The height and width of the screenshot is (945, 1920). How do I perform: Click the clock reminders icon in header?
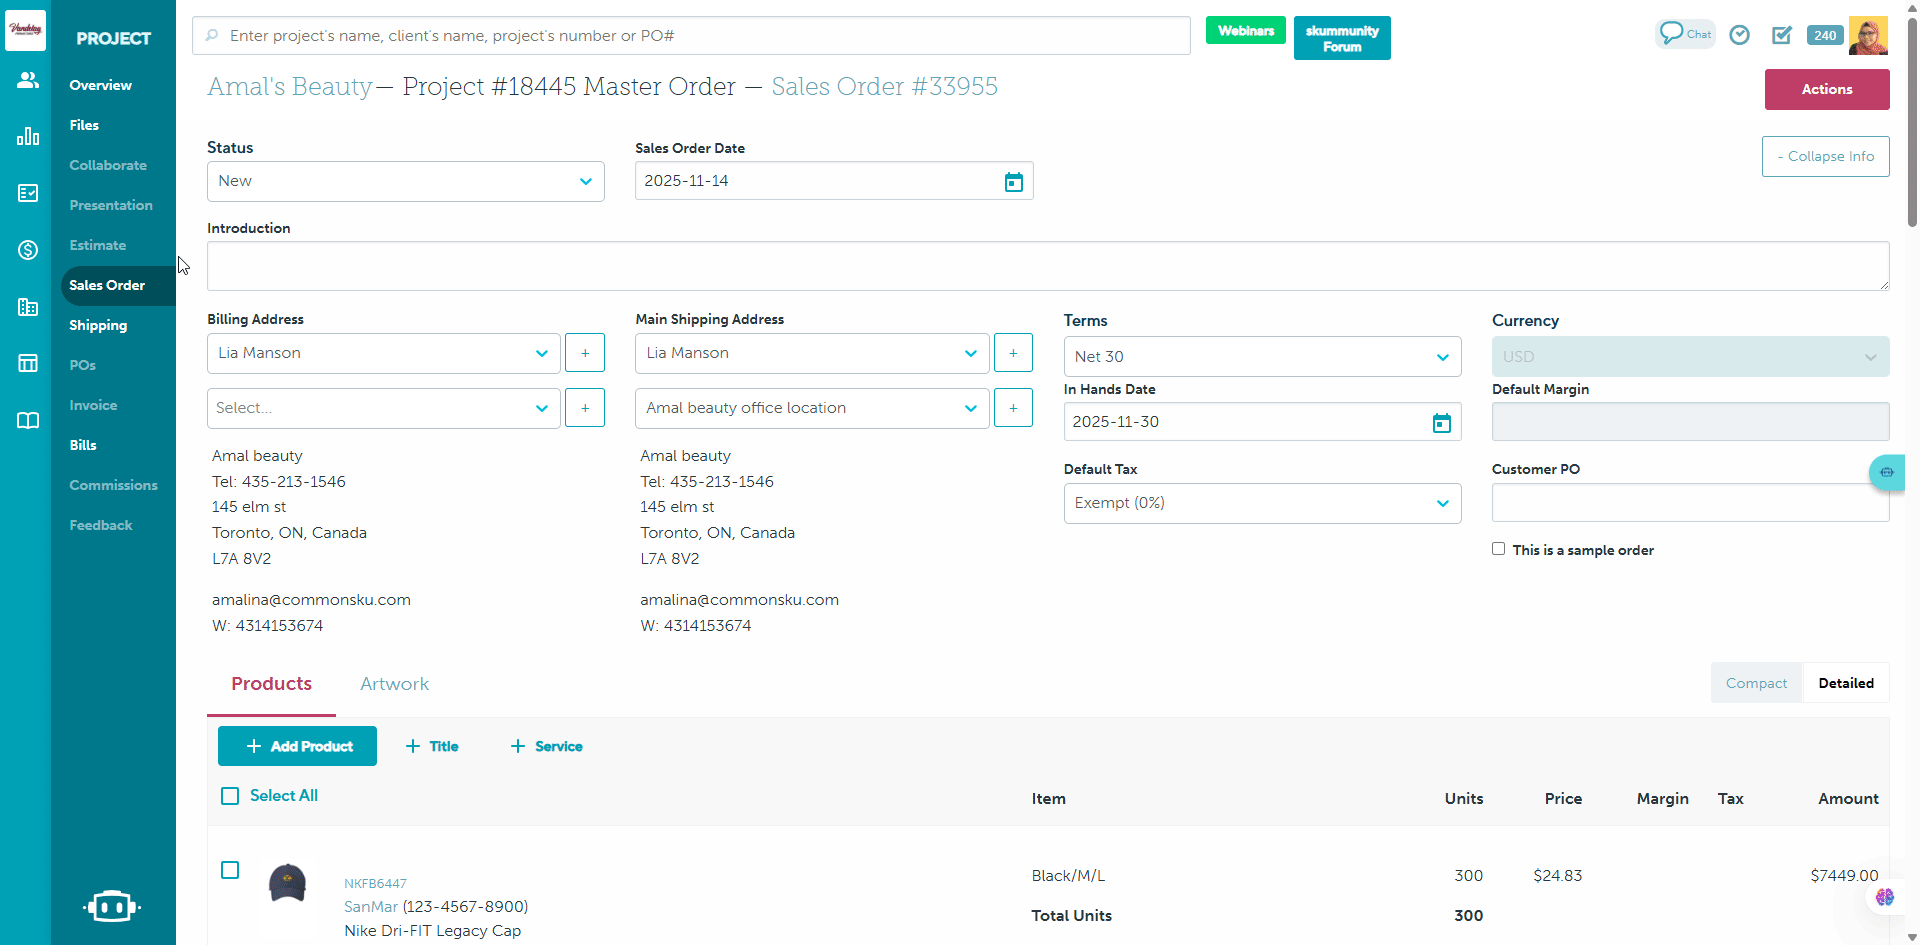[1739, 35]
